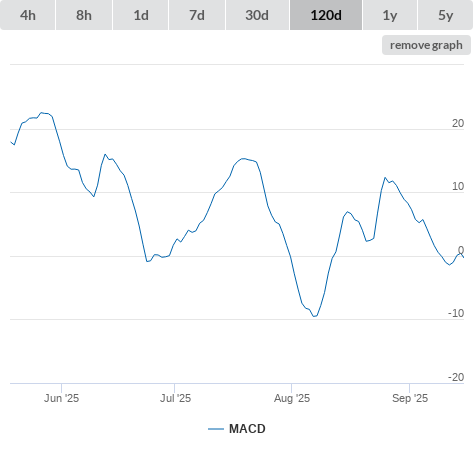Click the Jun '25 axis label
This screenshot has height=455, width=474.
pos(61,398)
